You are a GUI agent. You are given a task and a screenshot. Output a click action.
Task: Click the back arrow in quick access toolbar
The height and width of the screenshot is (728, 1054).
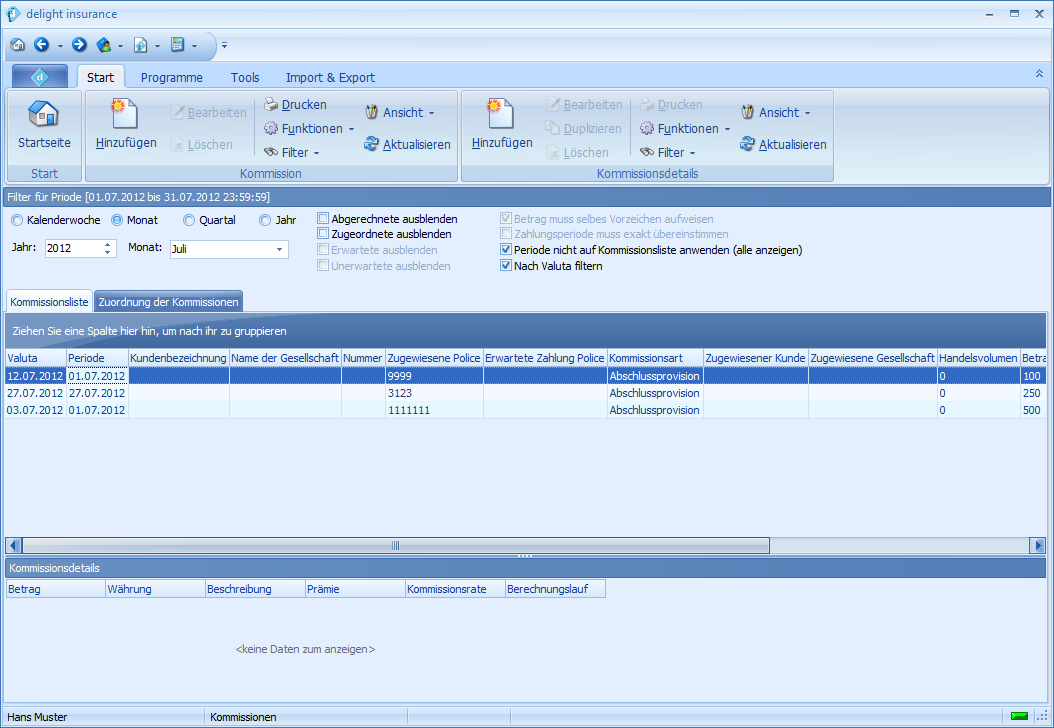pyautogui.click(x=42, y=45)
